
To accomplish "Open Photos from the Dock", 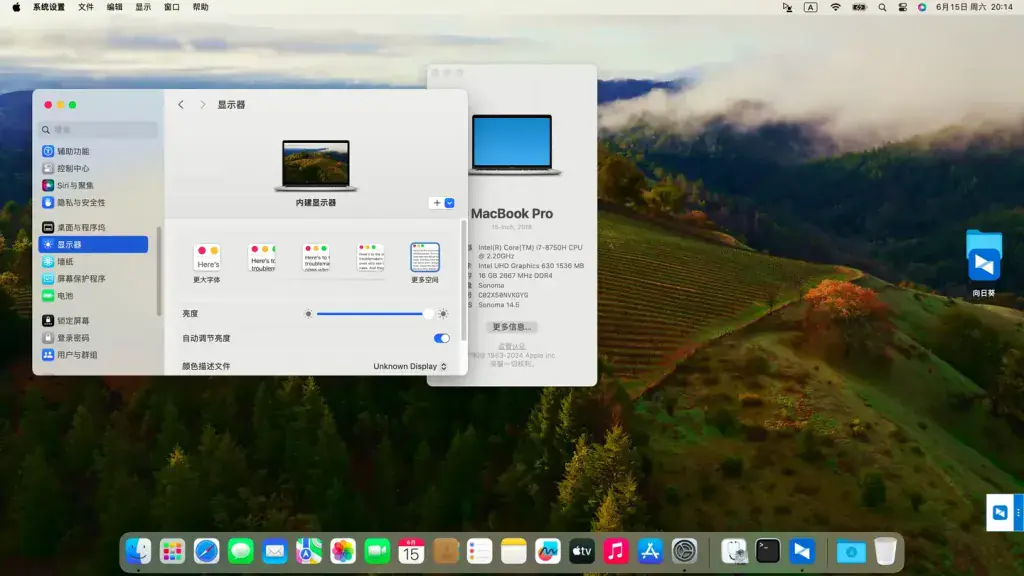I will coord(343,552).
